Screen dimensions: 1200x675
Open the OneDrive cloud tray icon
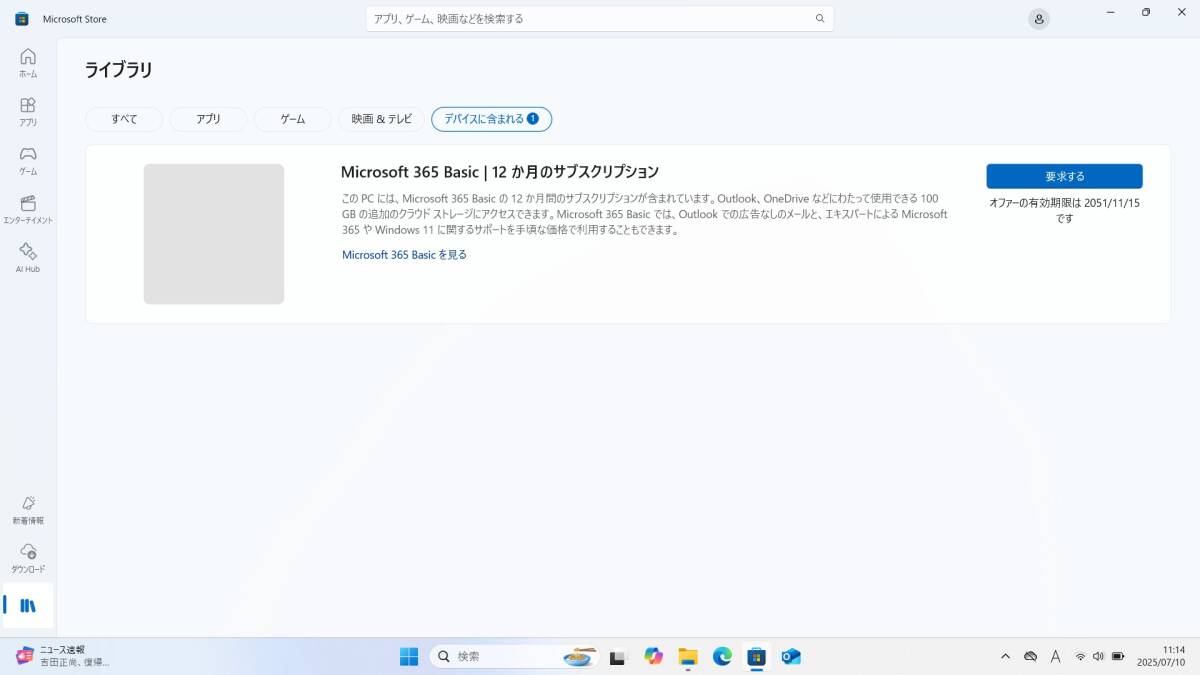[1030, 656]
